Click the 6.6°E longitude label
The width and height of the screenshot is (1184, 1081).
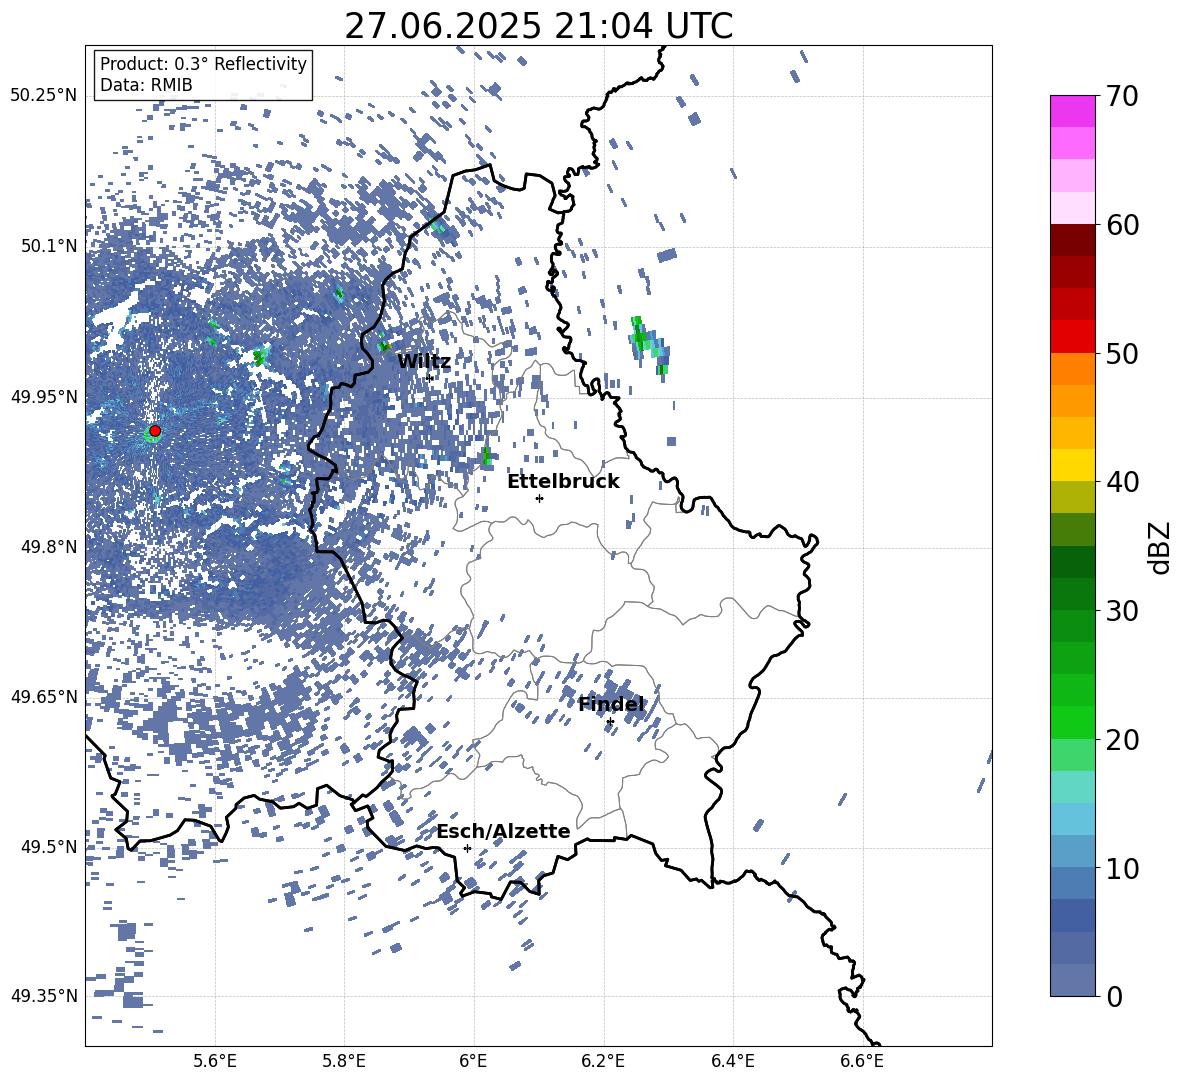point(862,1061)
